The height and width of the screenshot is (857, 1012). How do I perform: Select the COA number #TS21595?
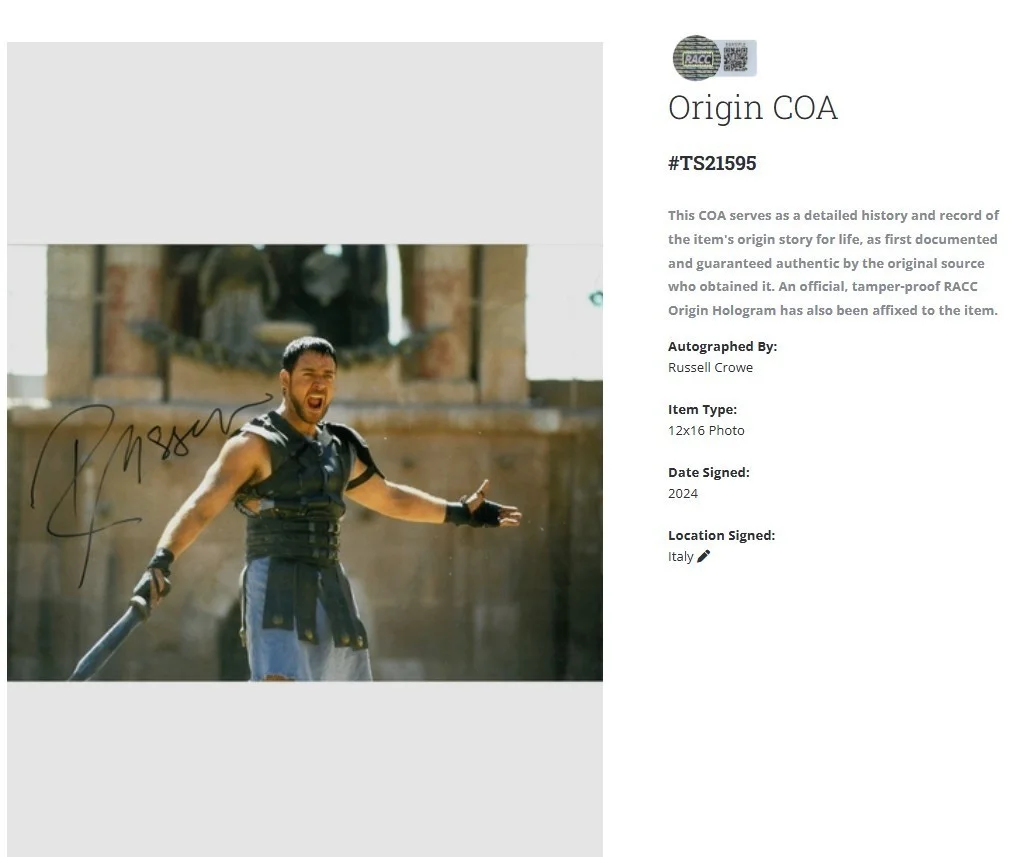[712, 163]
